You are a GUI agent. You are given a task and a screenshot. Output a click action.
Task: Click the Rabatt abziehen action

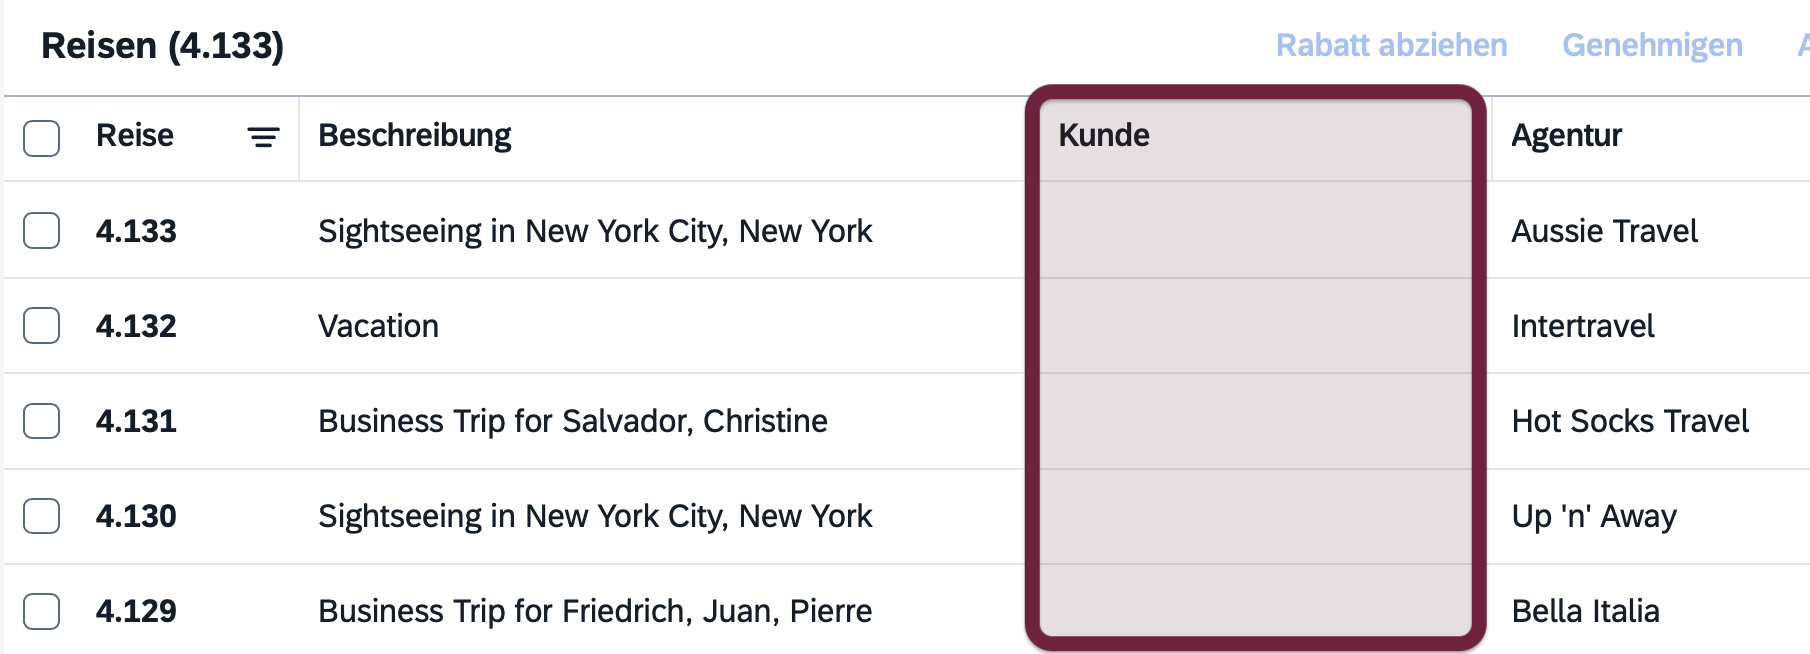1391,45
